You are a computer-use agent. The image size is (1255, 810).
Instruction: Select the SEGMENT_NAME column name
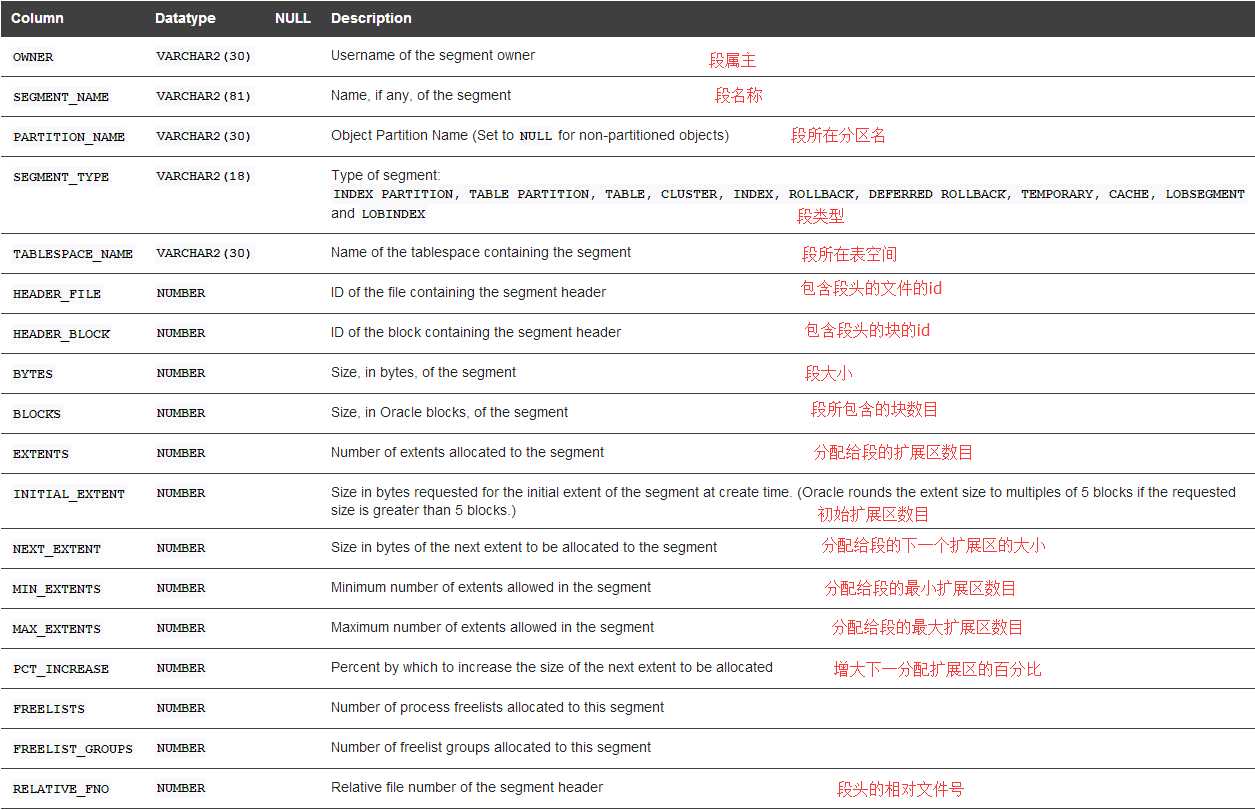pyautogui.click(x=61, y=97)
